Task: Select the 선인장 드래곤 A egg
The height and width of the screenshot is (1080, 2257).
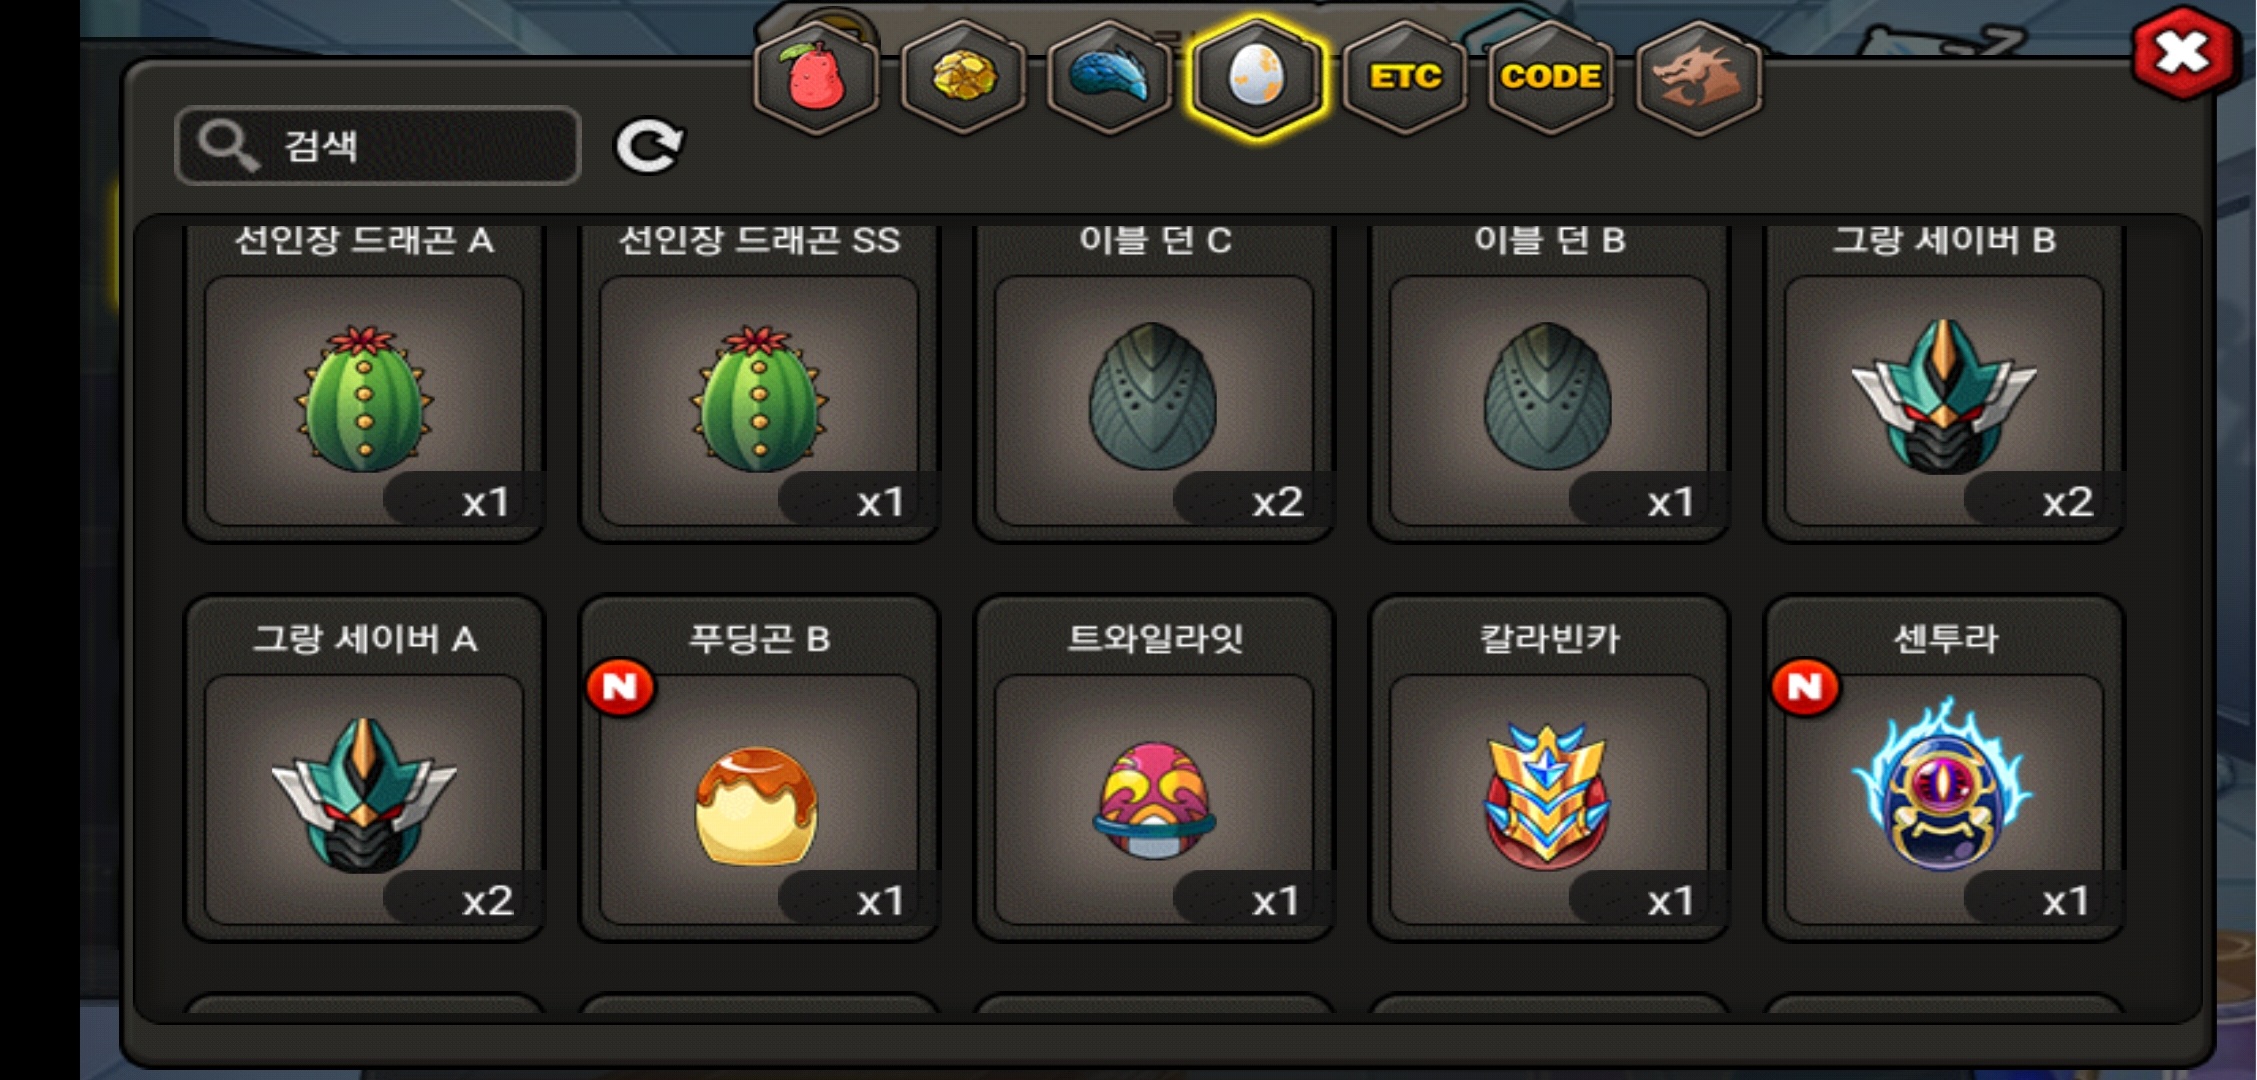Action: [x=364, y=383]
